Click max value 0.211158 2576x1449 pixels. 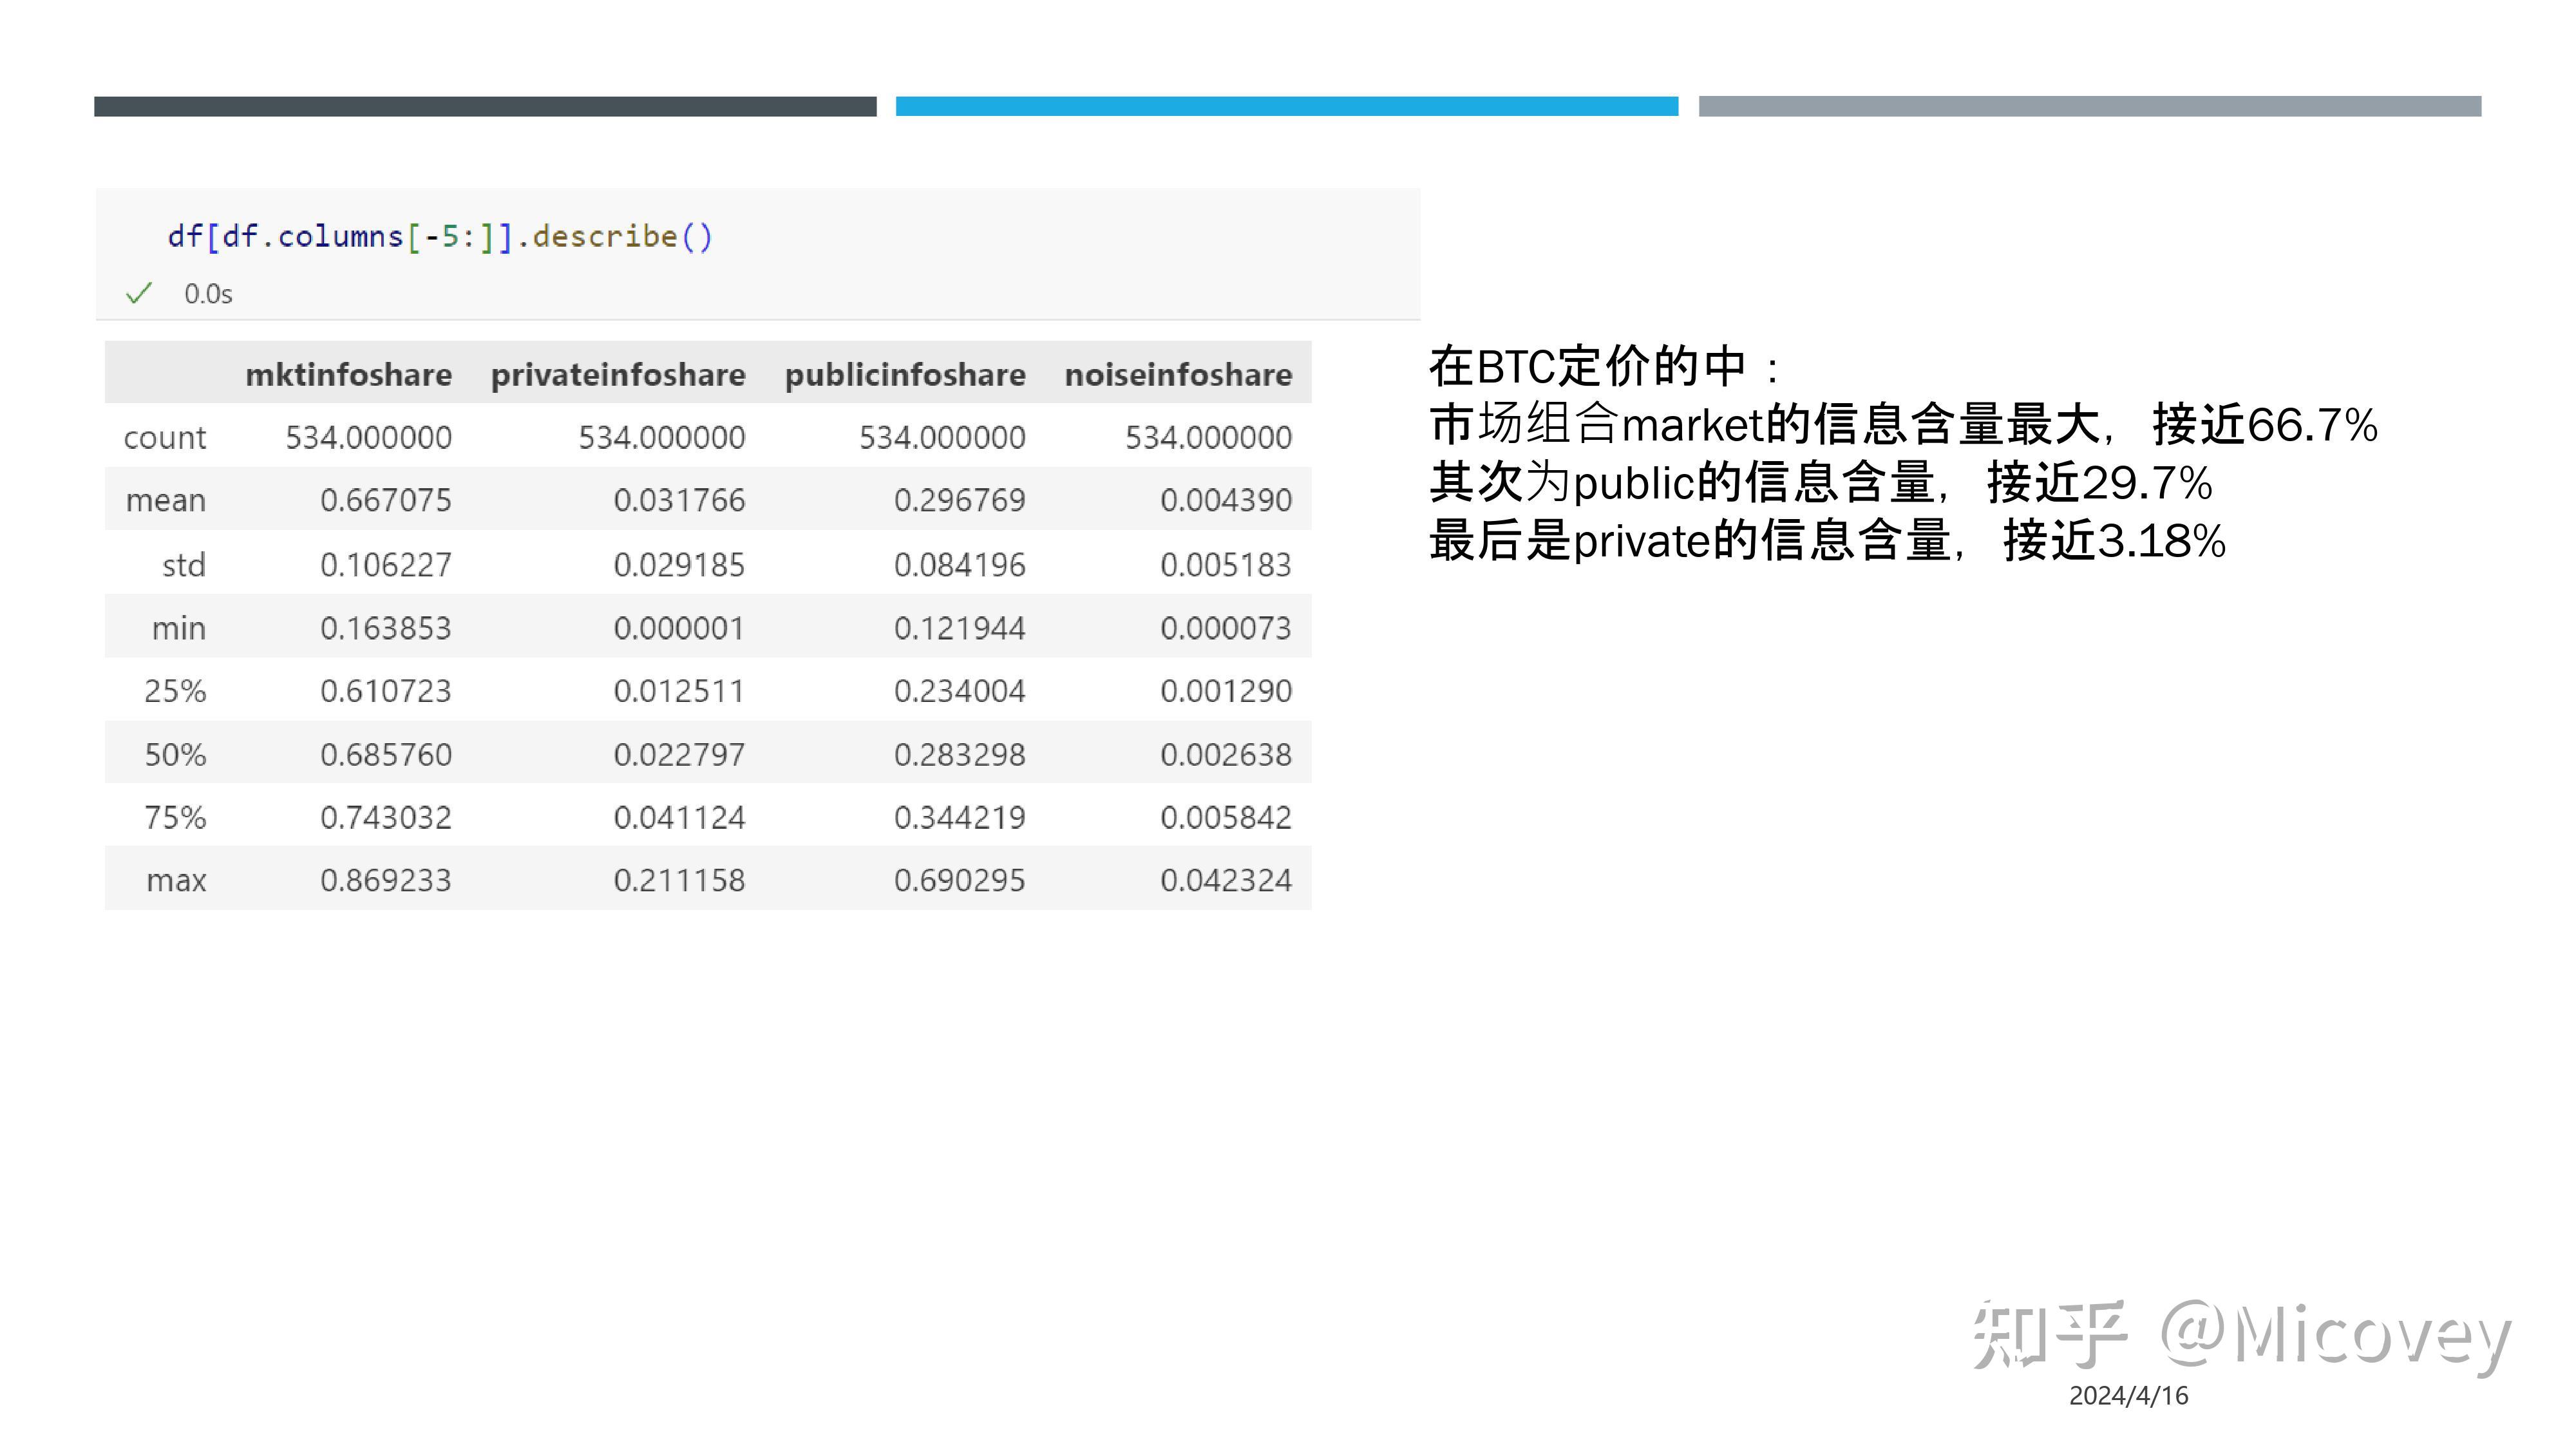coord(679,881)
